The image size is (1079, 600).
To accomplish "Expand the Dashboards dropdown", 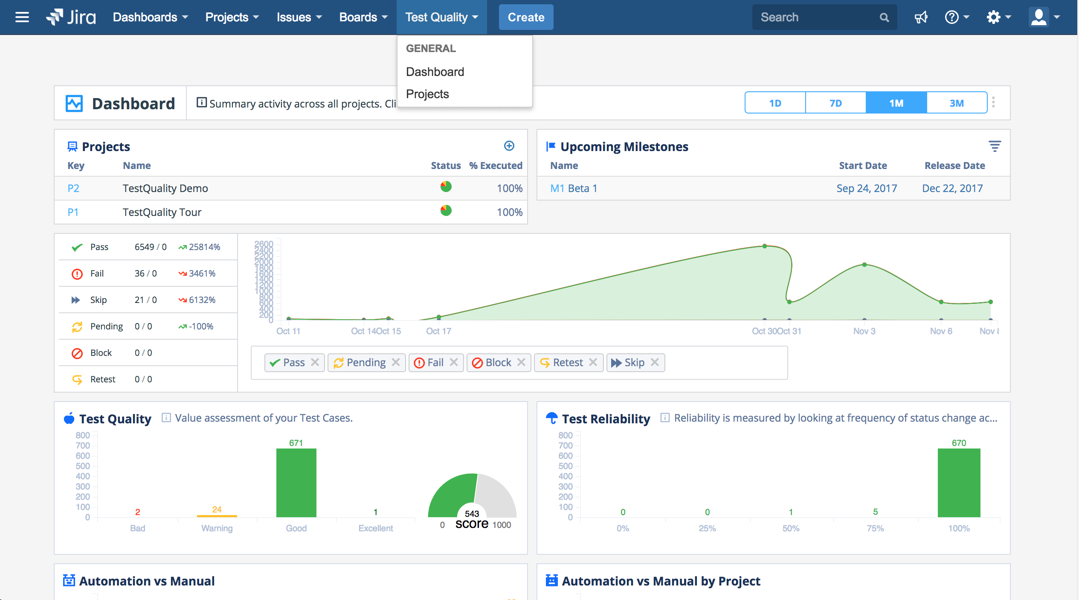I will coord(150,17).
